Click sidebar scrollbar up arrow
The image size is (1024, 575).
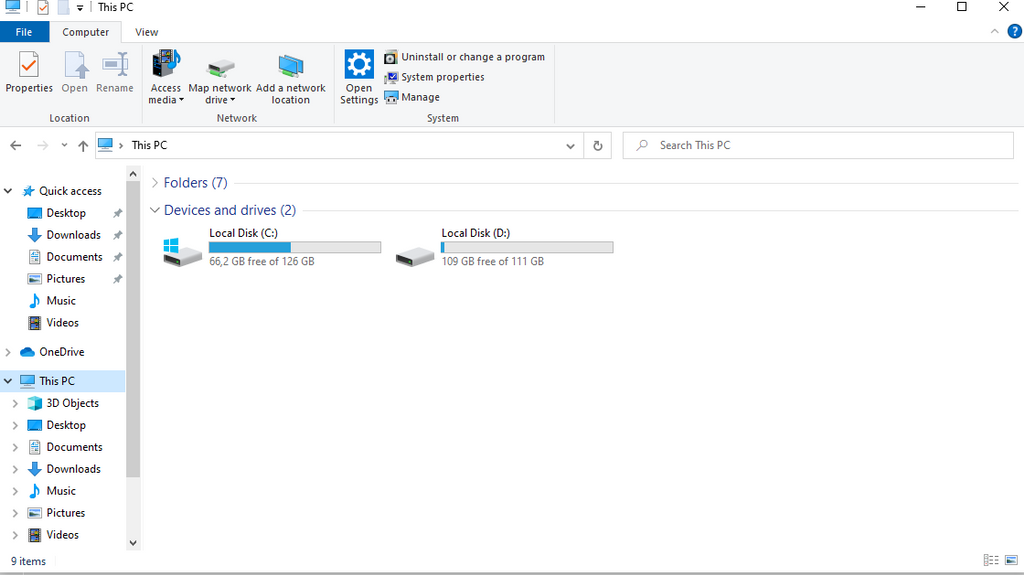133,174
